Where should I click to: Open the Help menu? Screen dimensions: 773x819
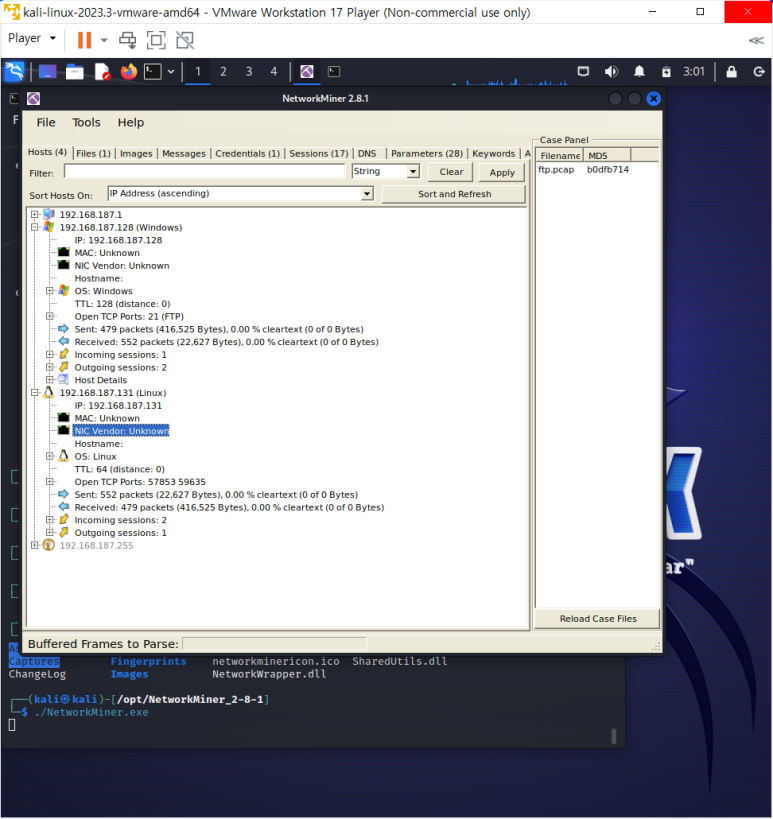click(131, 122)
